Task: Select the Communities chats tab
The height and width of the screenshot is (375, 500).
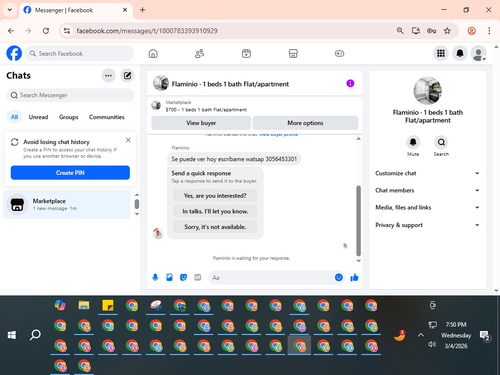Action: pyautogui.click(x=107, y=117)
